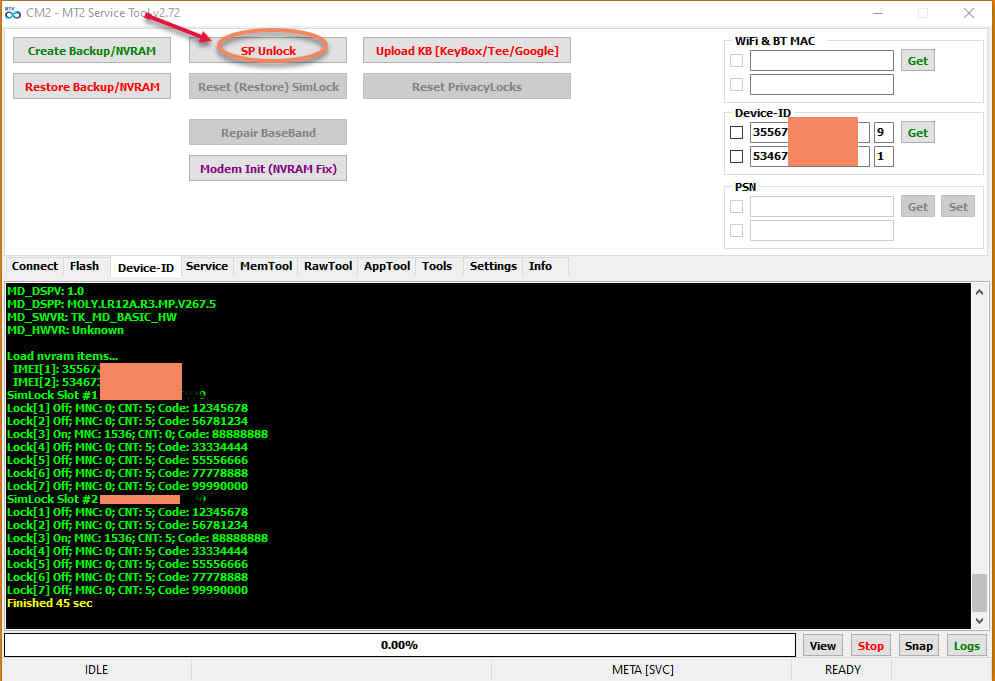Click the 'IMEI[1]' log line
The height and width of the screenshot is (681, 995).
(x=96, y=369)
